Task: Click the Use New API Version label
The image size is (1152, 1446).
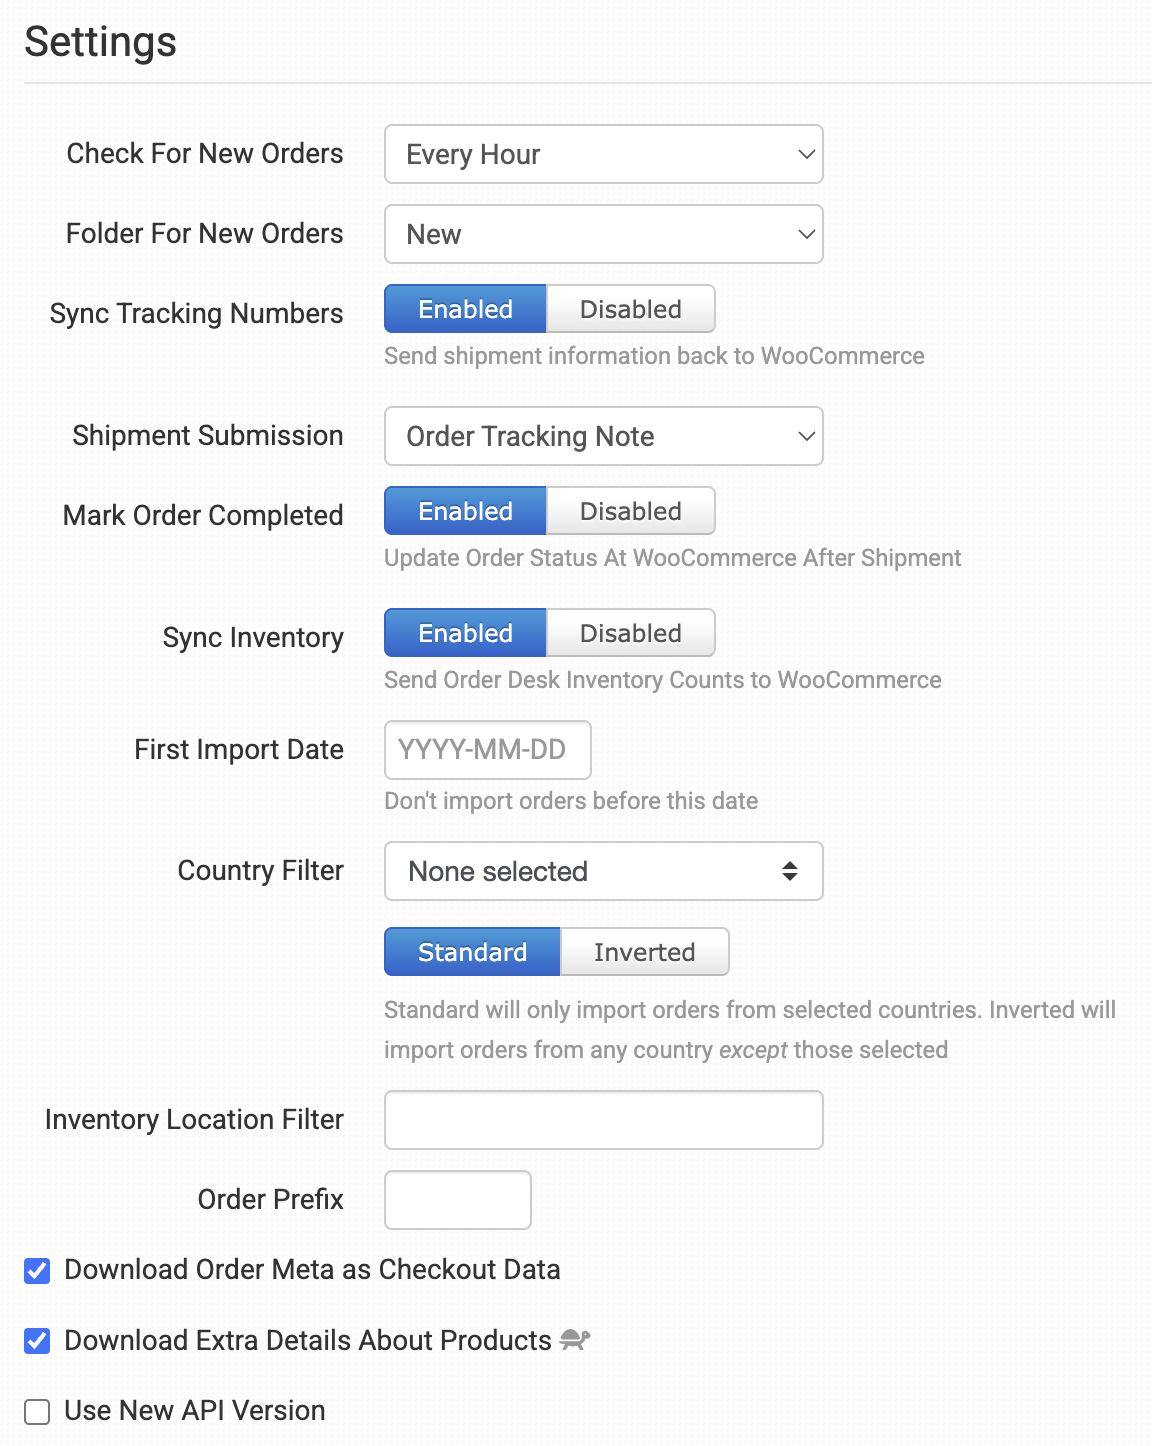Action: (195, 1411)
